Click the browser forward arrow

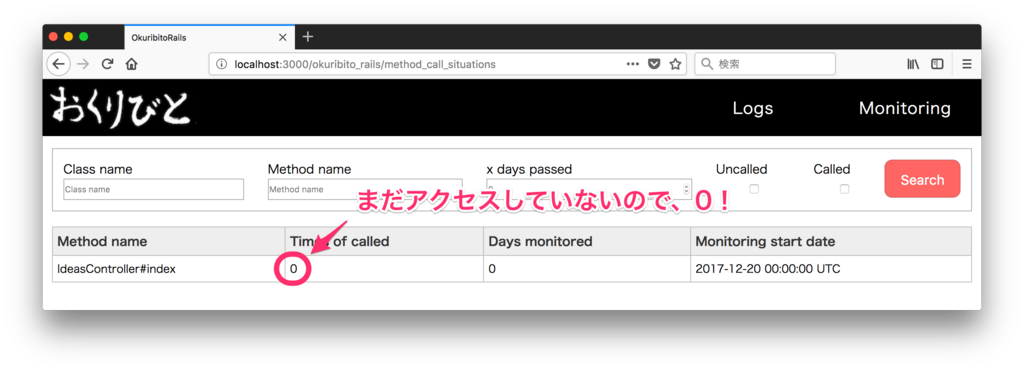[x=82, y=64]
